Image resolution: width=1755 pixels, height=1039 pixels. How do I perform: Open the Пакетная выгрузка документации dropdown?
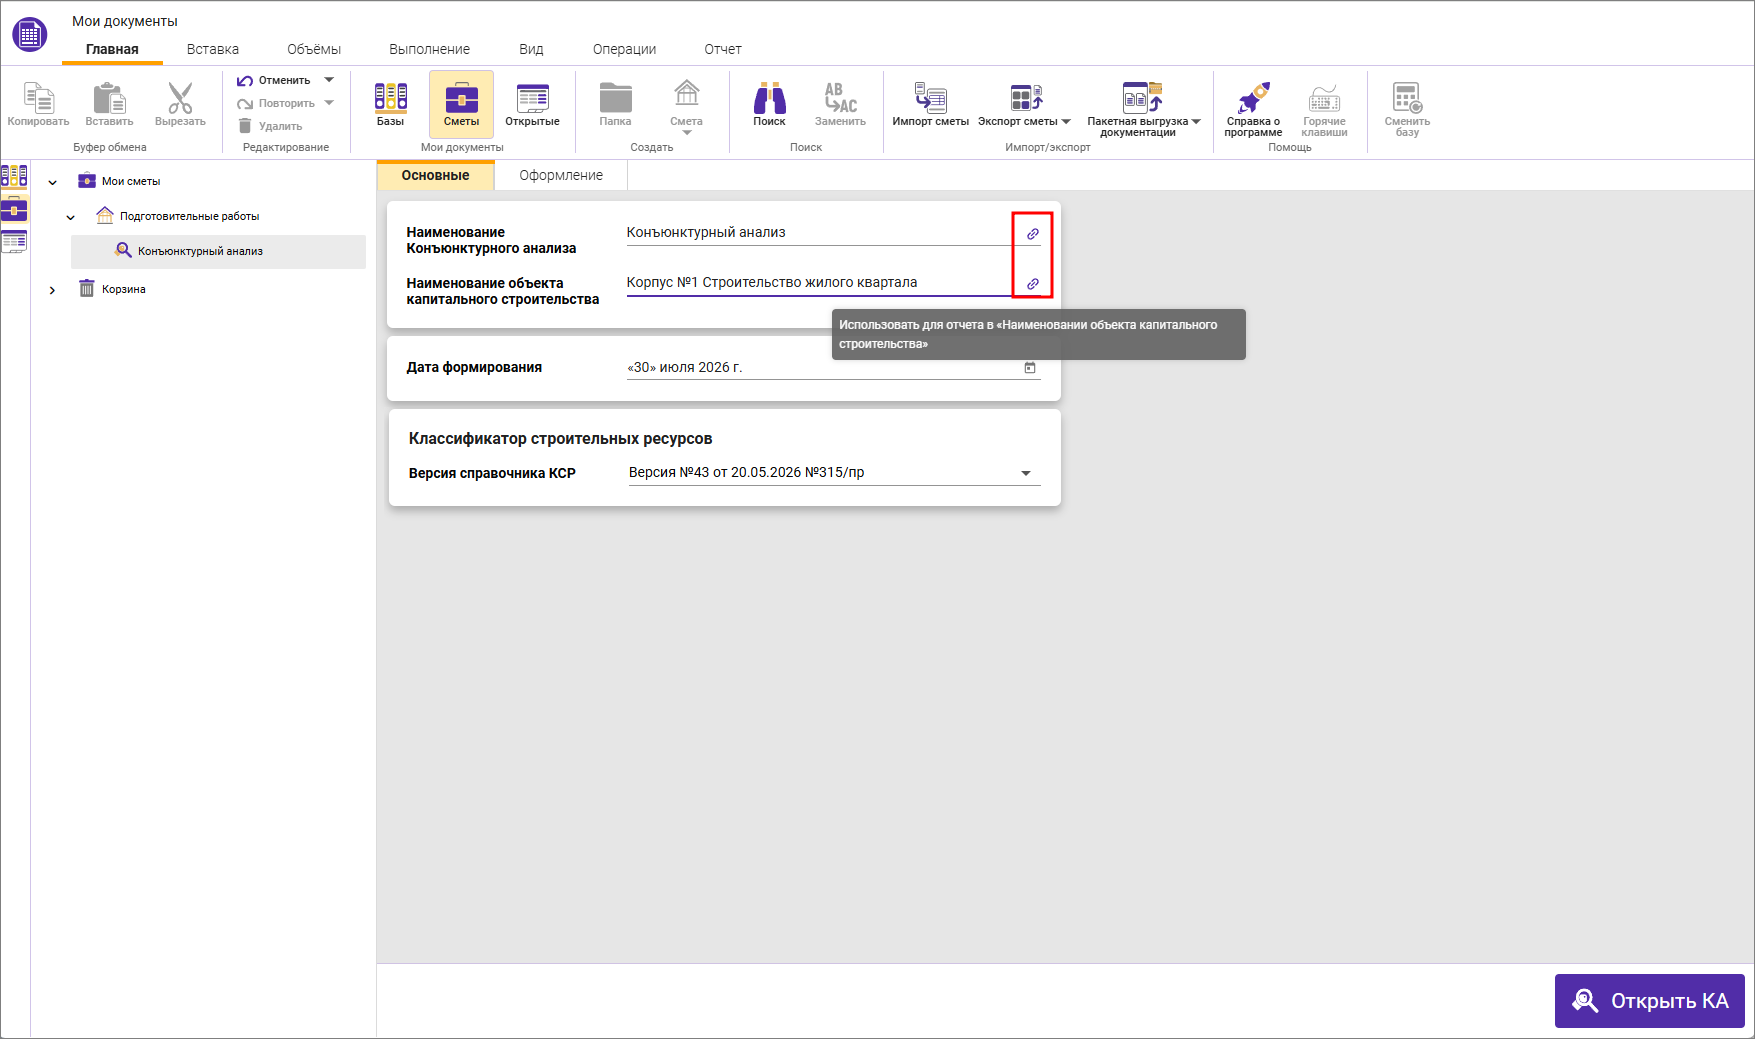pos(1196,122)
